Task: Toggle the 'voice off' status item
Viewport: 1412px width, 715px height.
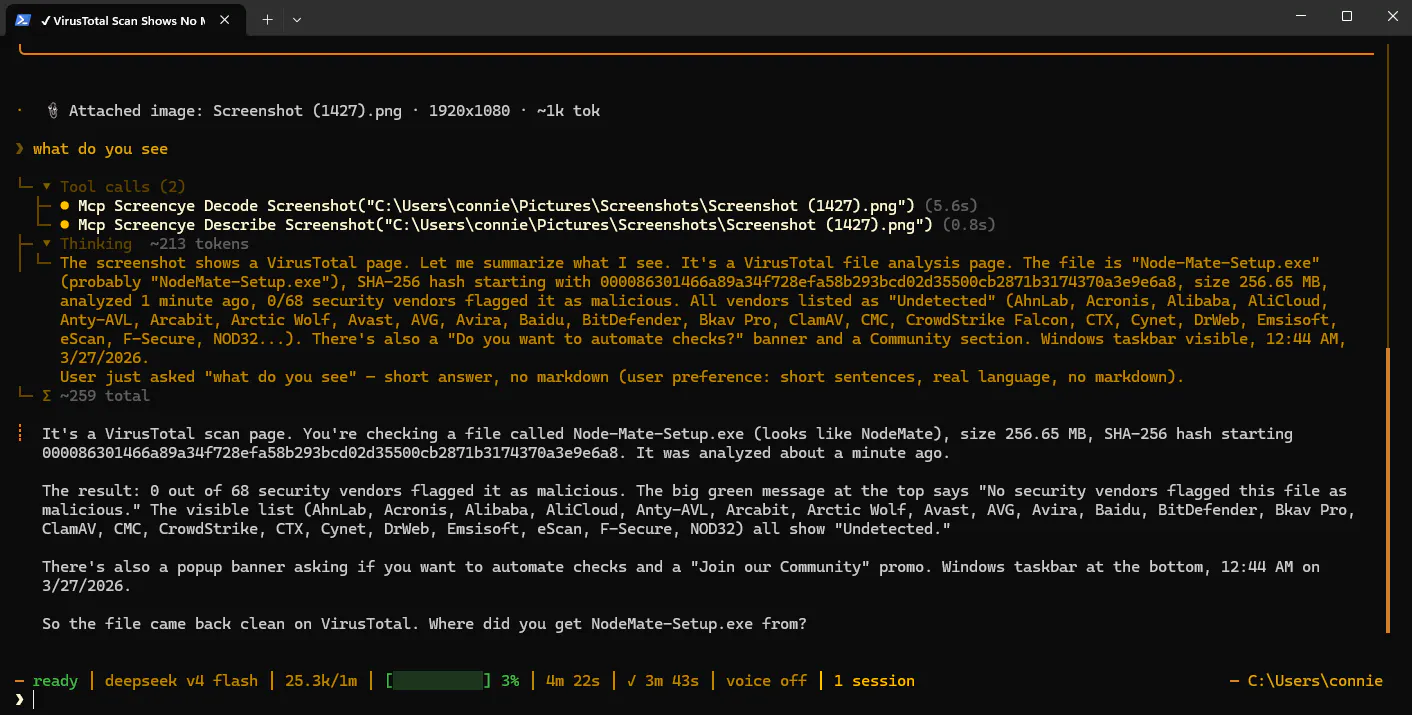Action: point(766,681)
